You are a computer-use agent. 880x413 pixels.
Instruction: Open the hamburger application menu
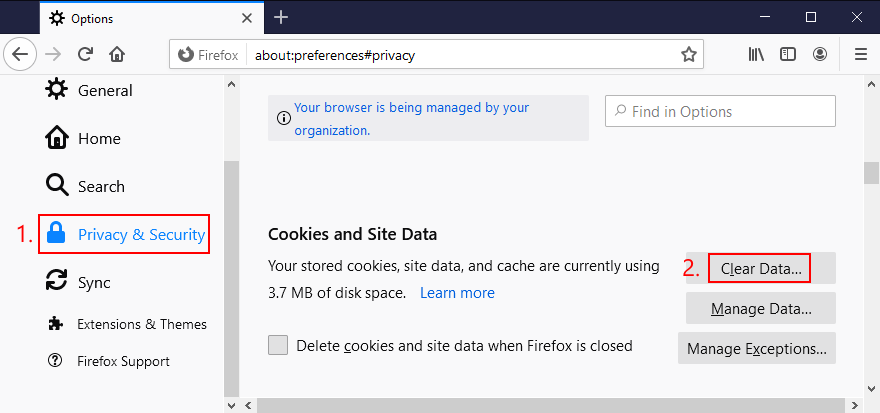(x=860, y=54)
